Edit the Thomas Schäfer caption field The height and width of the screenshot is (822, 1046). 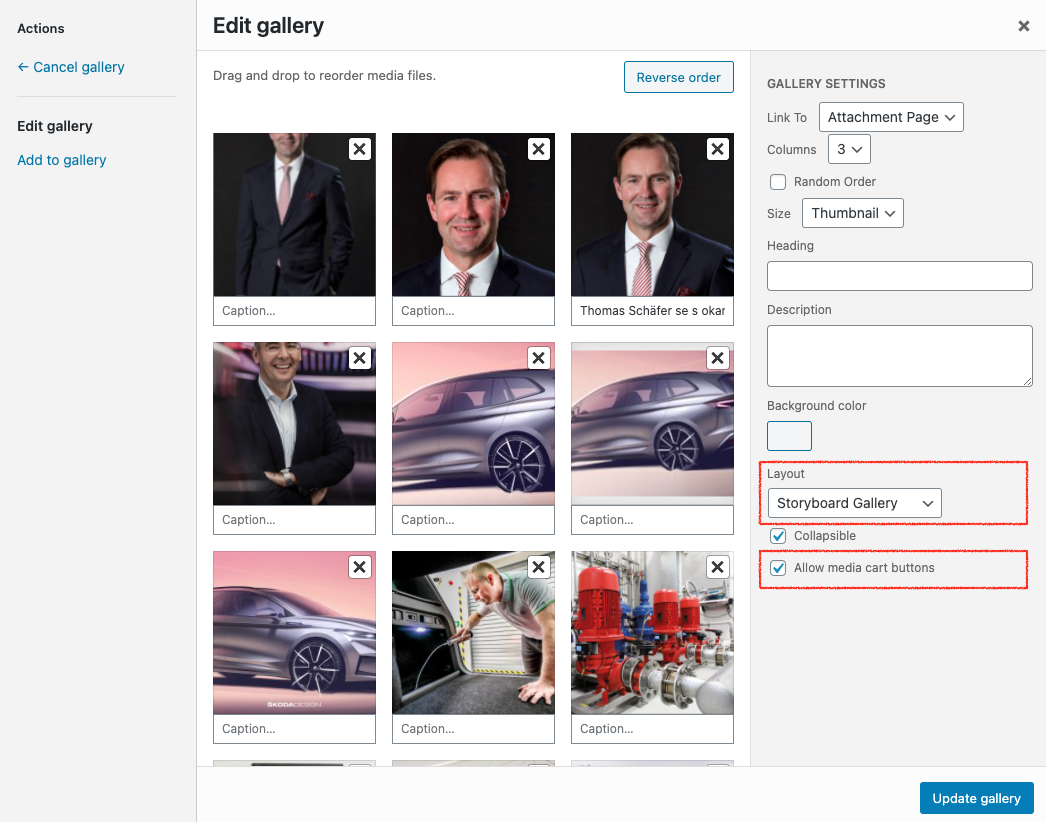[652, 311]
